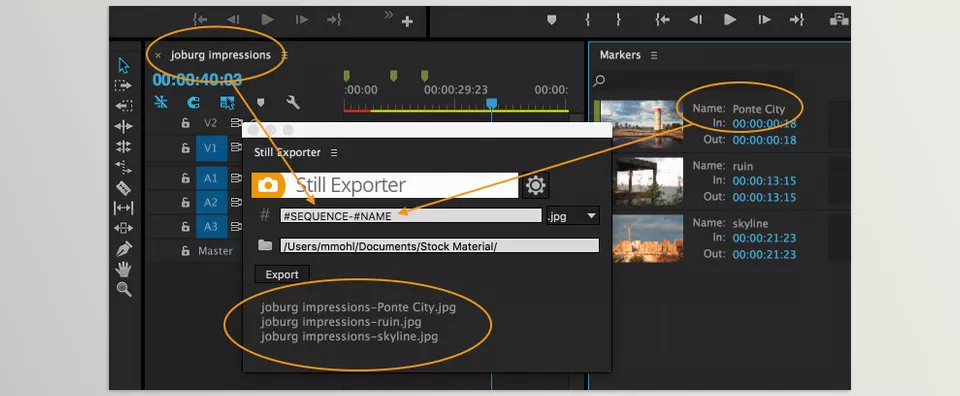This screenshot has height=396, width=960.
Task: Select the Slide tool
Action: (x=123, y=228)
